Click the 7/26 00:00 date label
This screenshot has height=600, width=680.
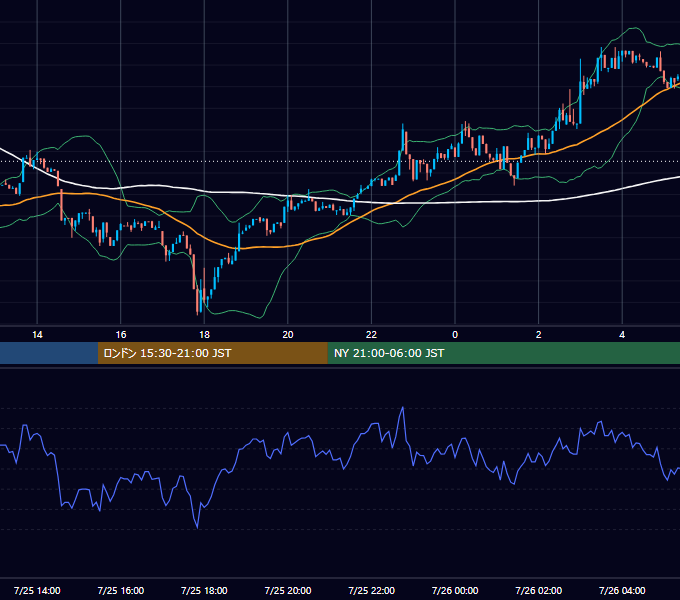[x=455, y=590]
